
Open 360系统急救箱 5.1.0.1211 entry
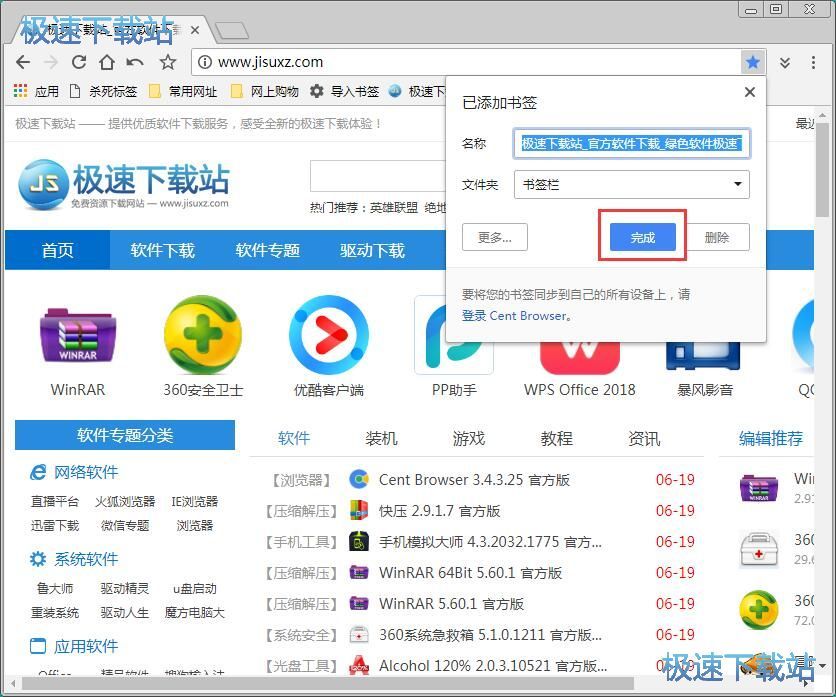click(490, 635)
